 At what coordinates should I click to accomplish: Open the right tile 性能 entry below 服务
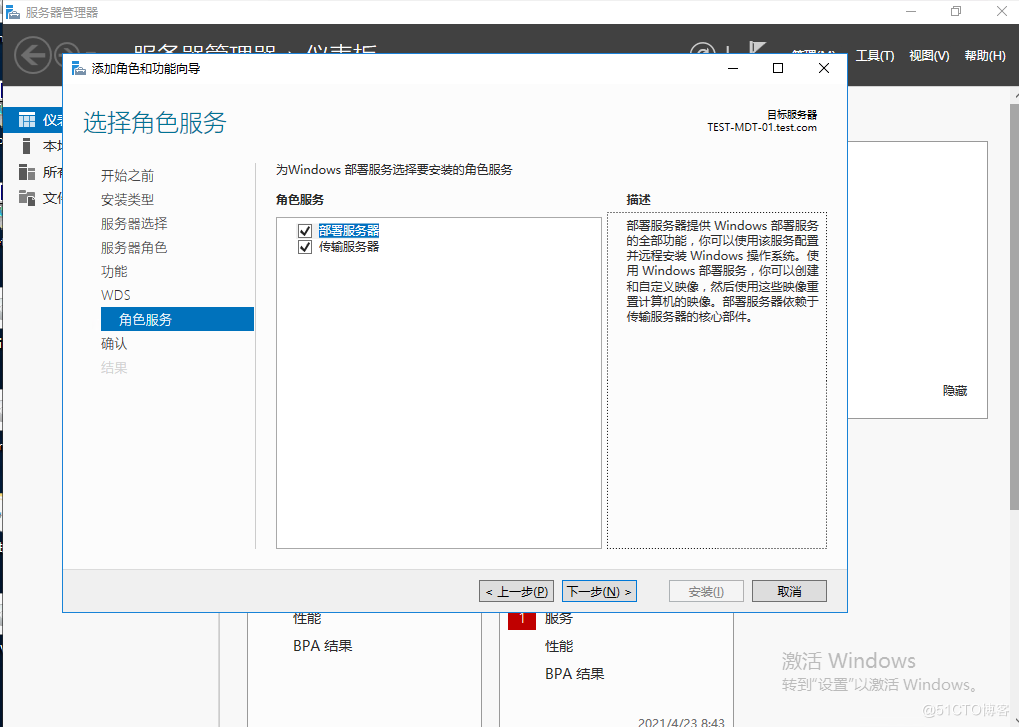(x=559, y=646)
